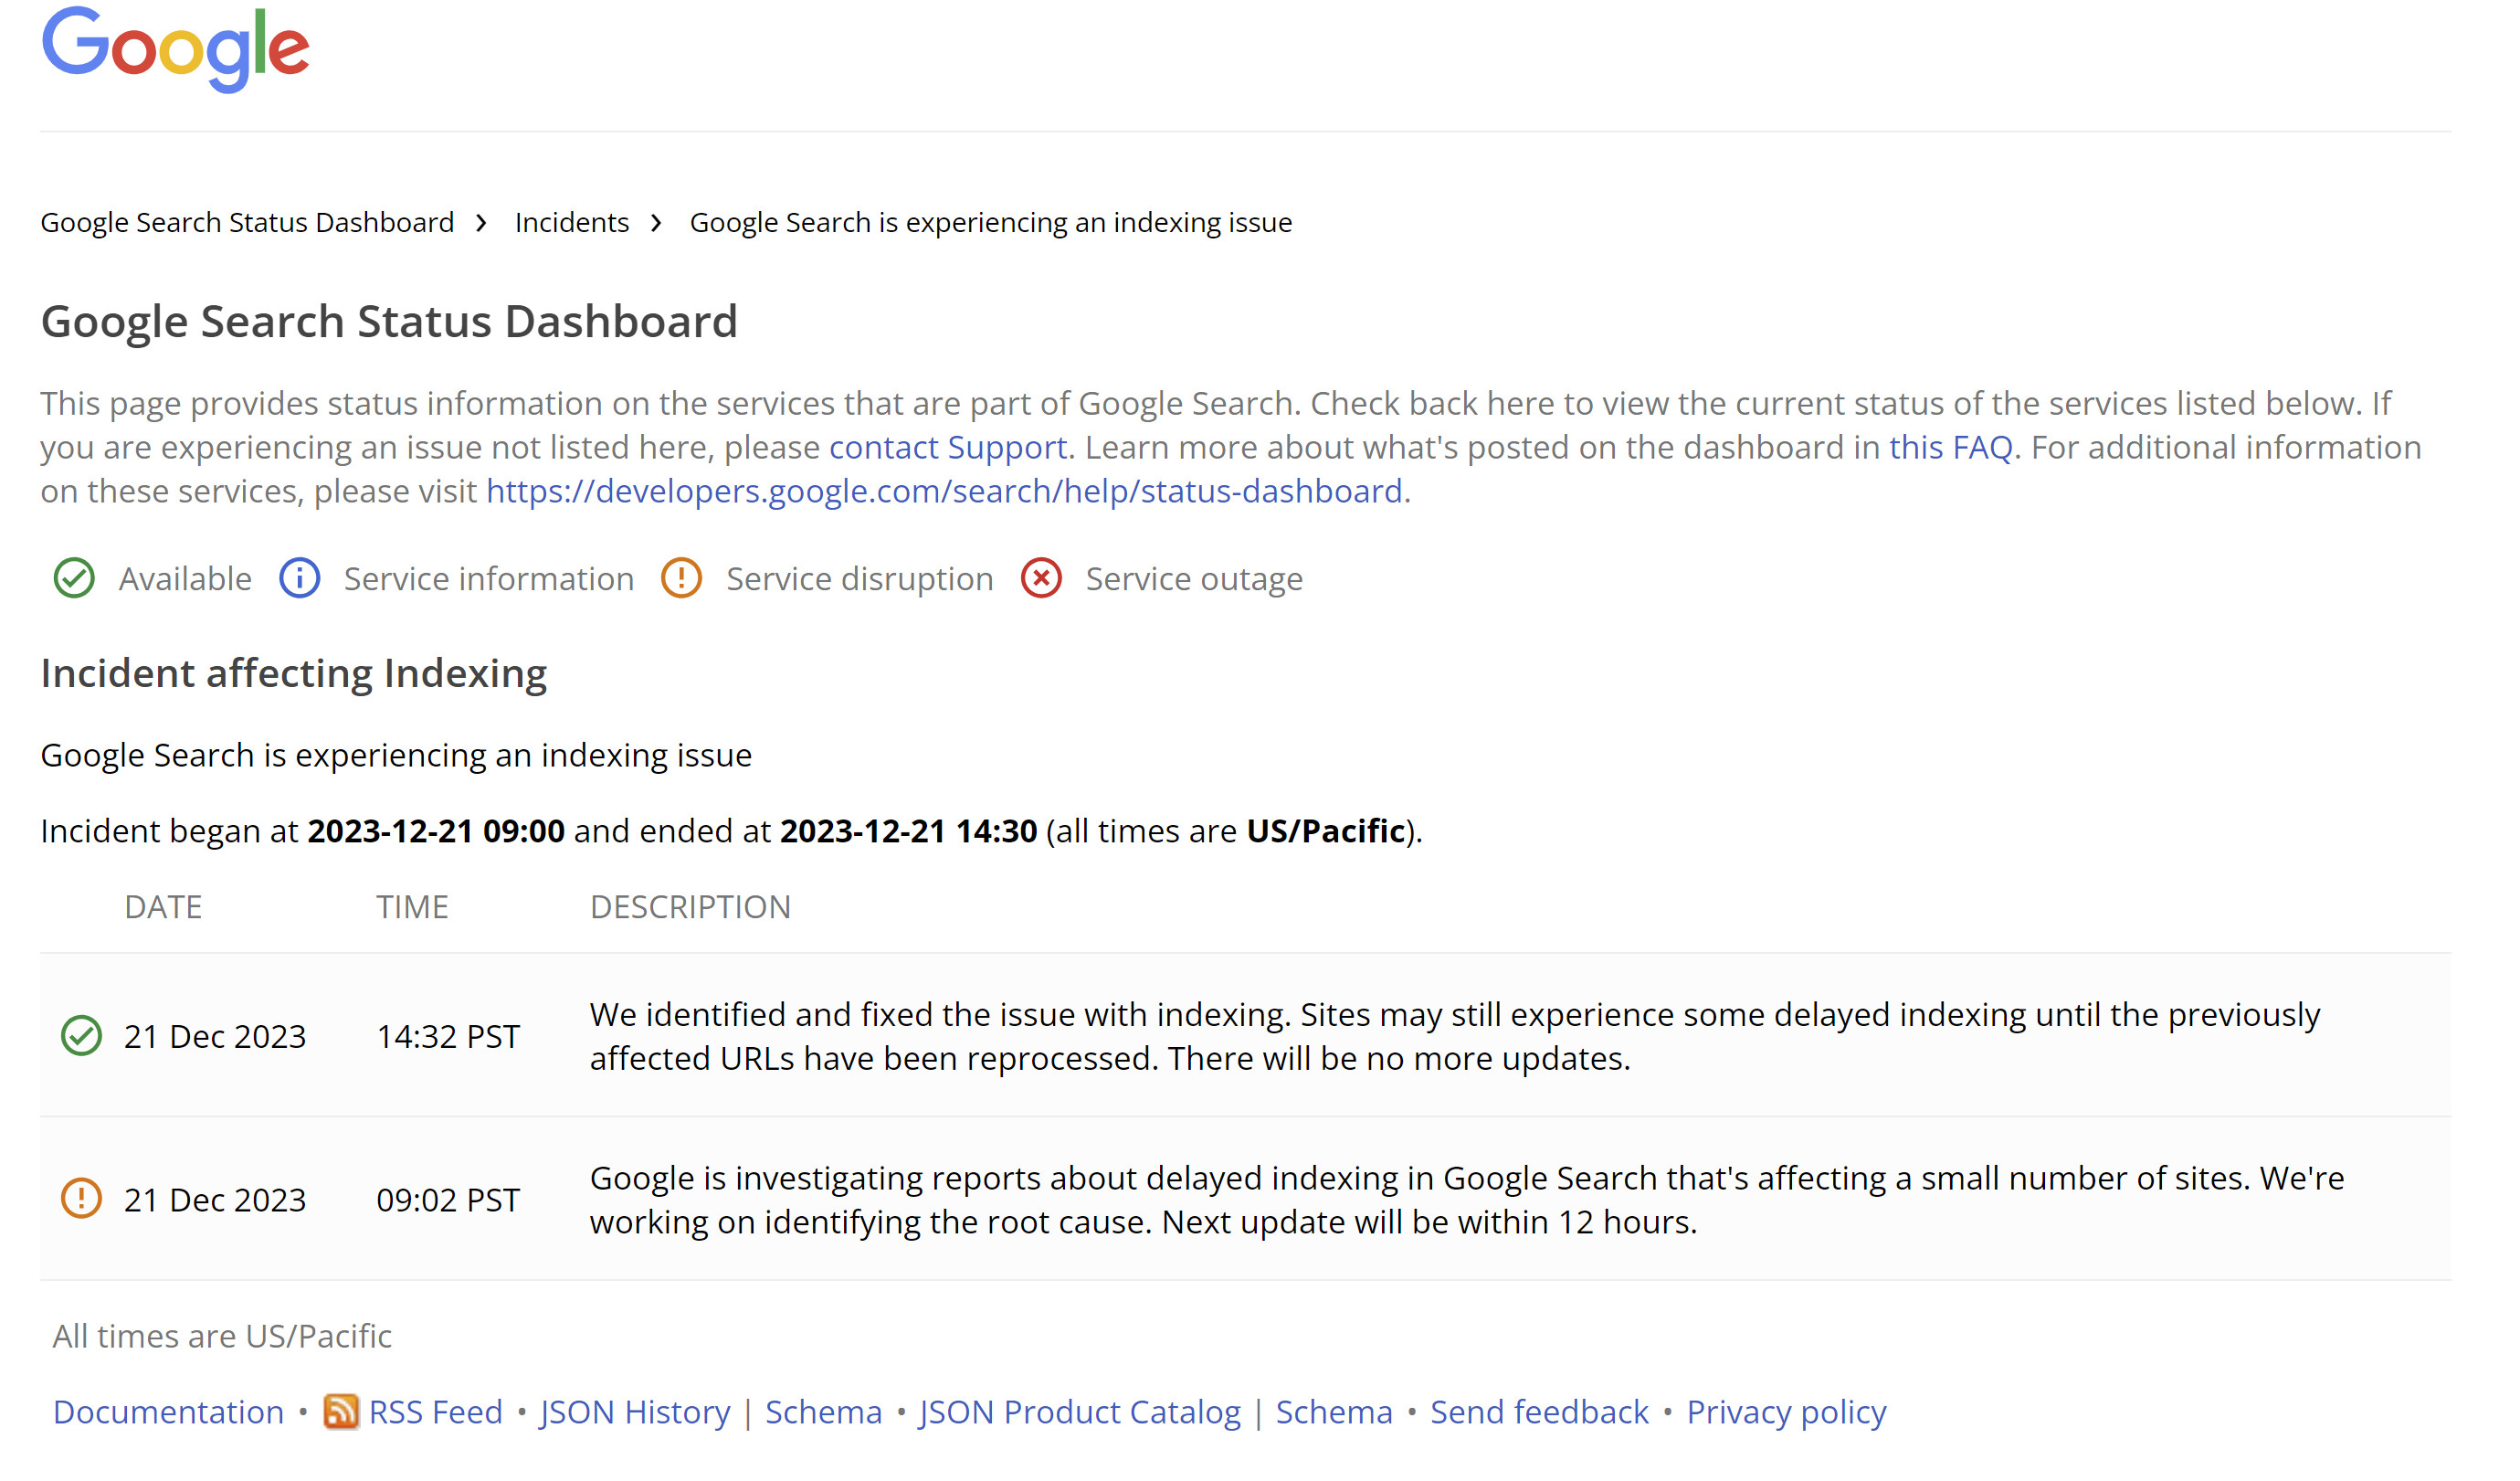The width and height of the screenshot is (2520, 1481).
Task: Click orange Service disruption icon in legend
Action: coord(681,579)
